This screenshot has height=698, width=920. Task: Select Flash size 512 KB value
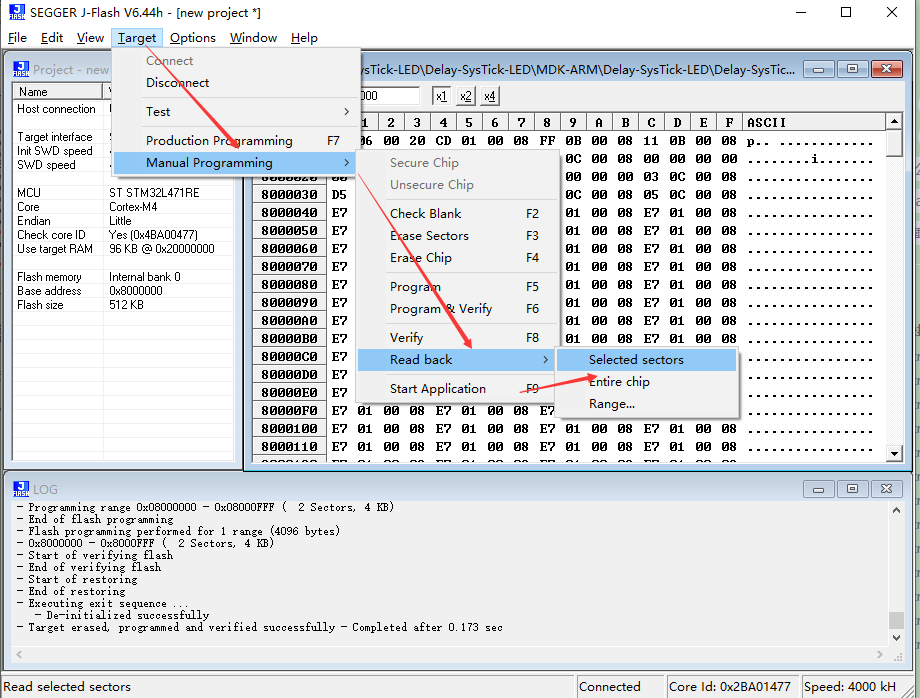(x=126, y=304)
